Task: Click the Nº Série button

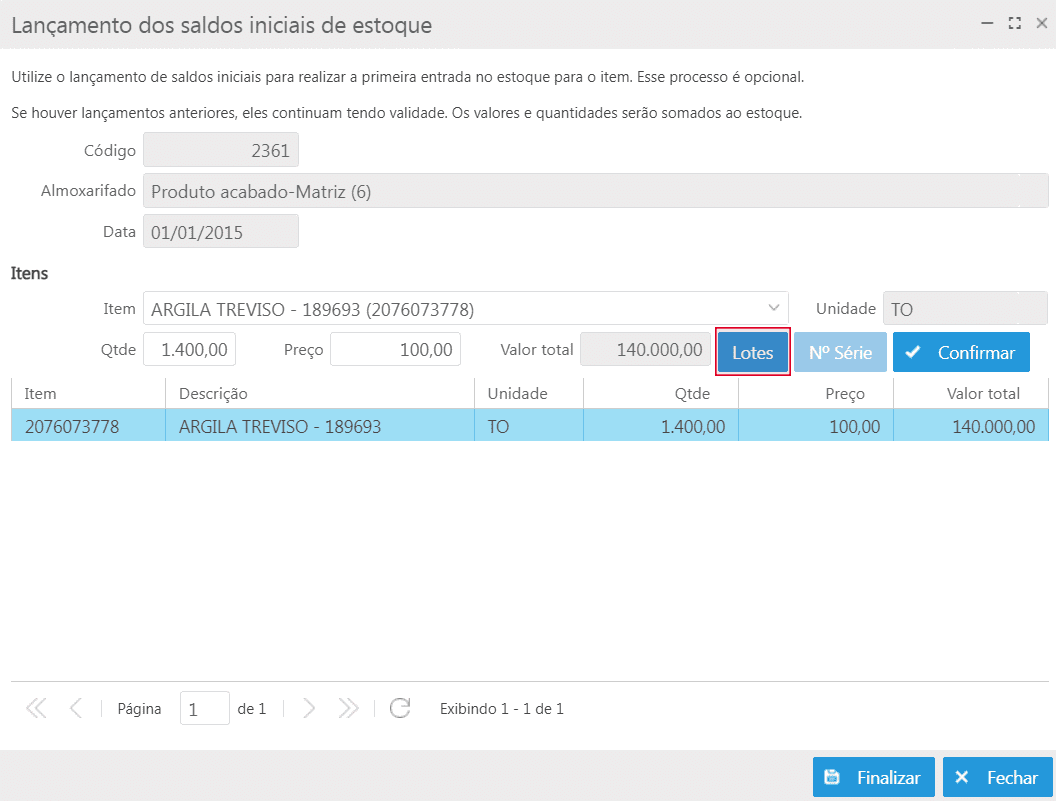Action: [x=840, y=353]
